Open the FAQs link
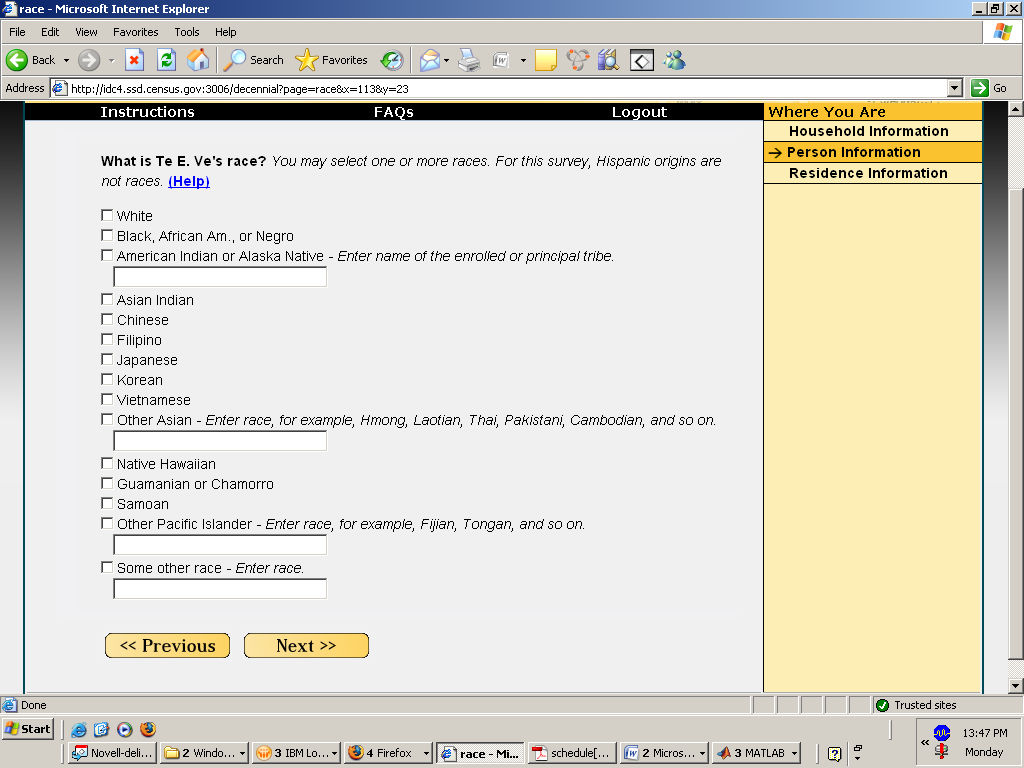This screenshot has width=1024, height=768. (394, 112)
